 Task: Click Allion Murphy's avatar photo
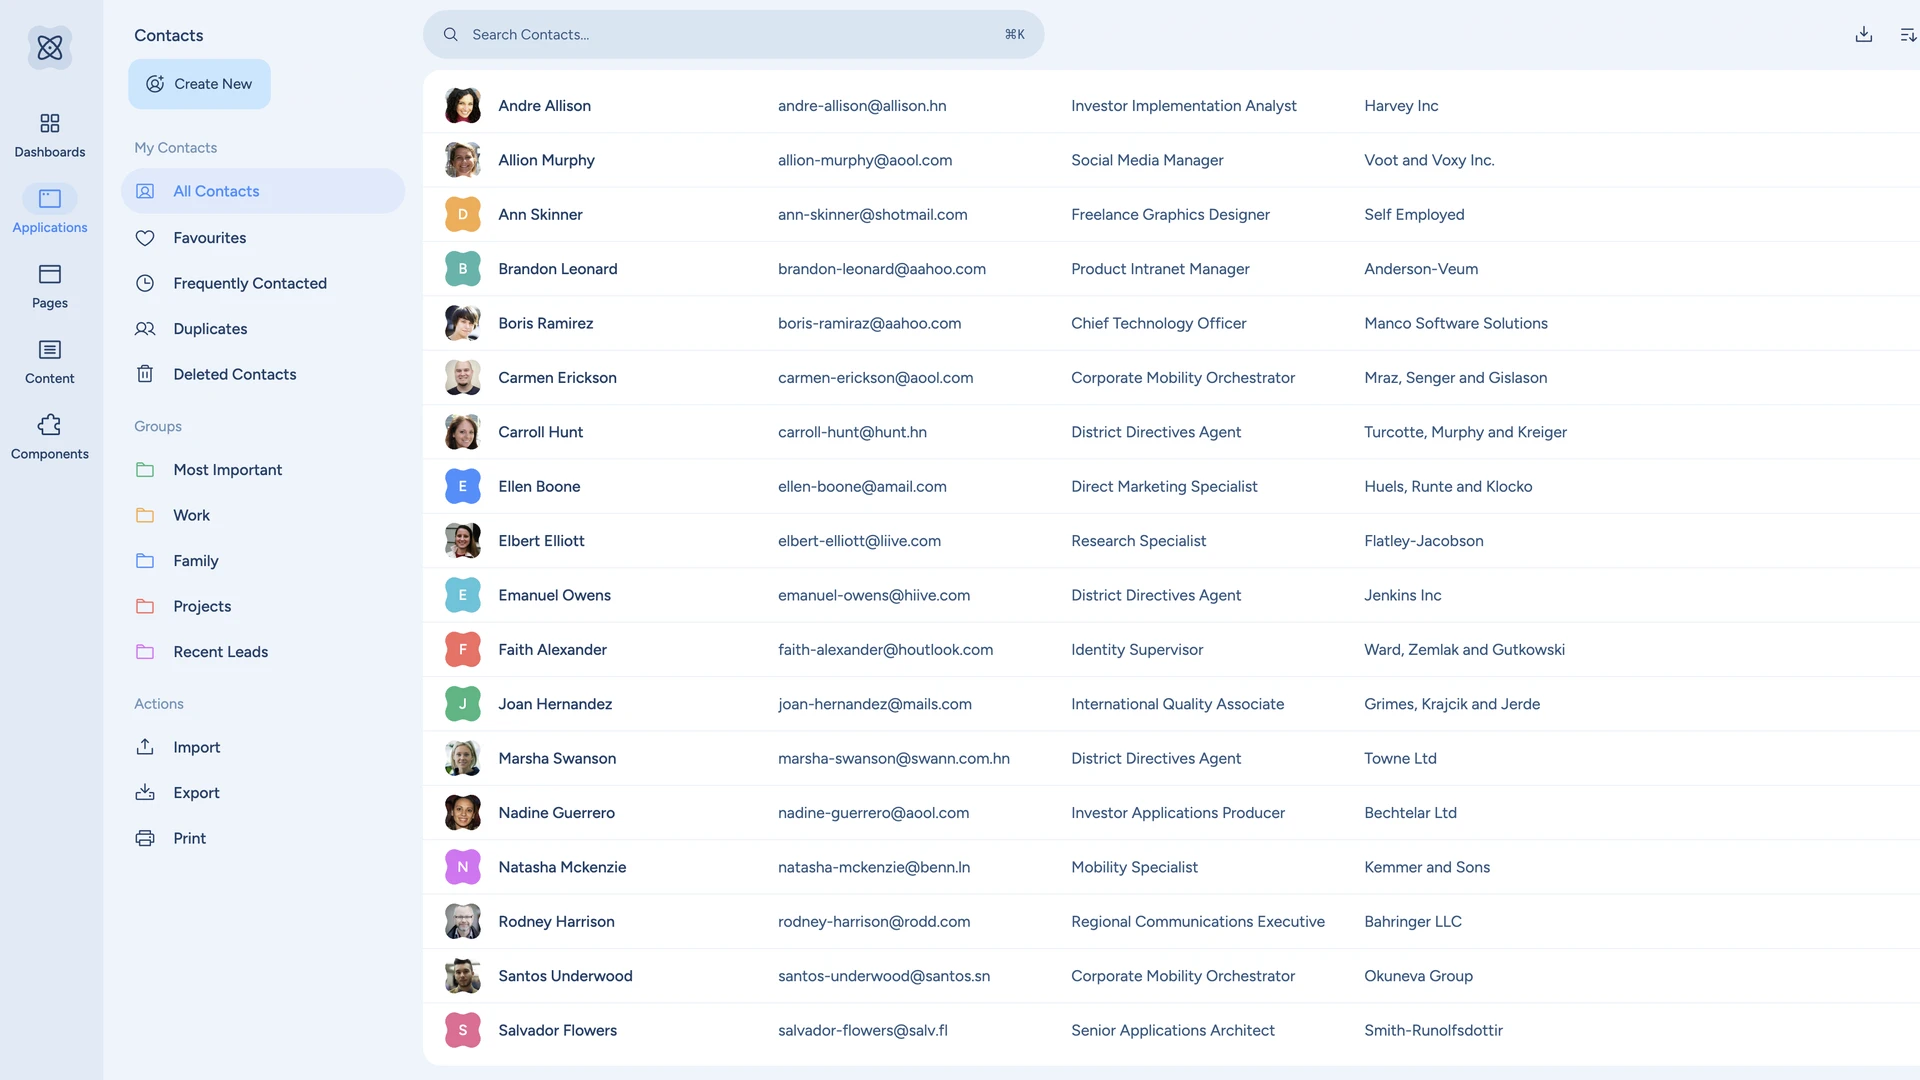(x=463, y=160)
